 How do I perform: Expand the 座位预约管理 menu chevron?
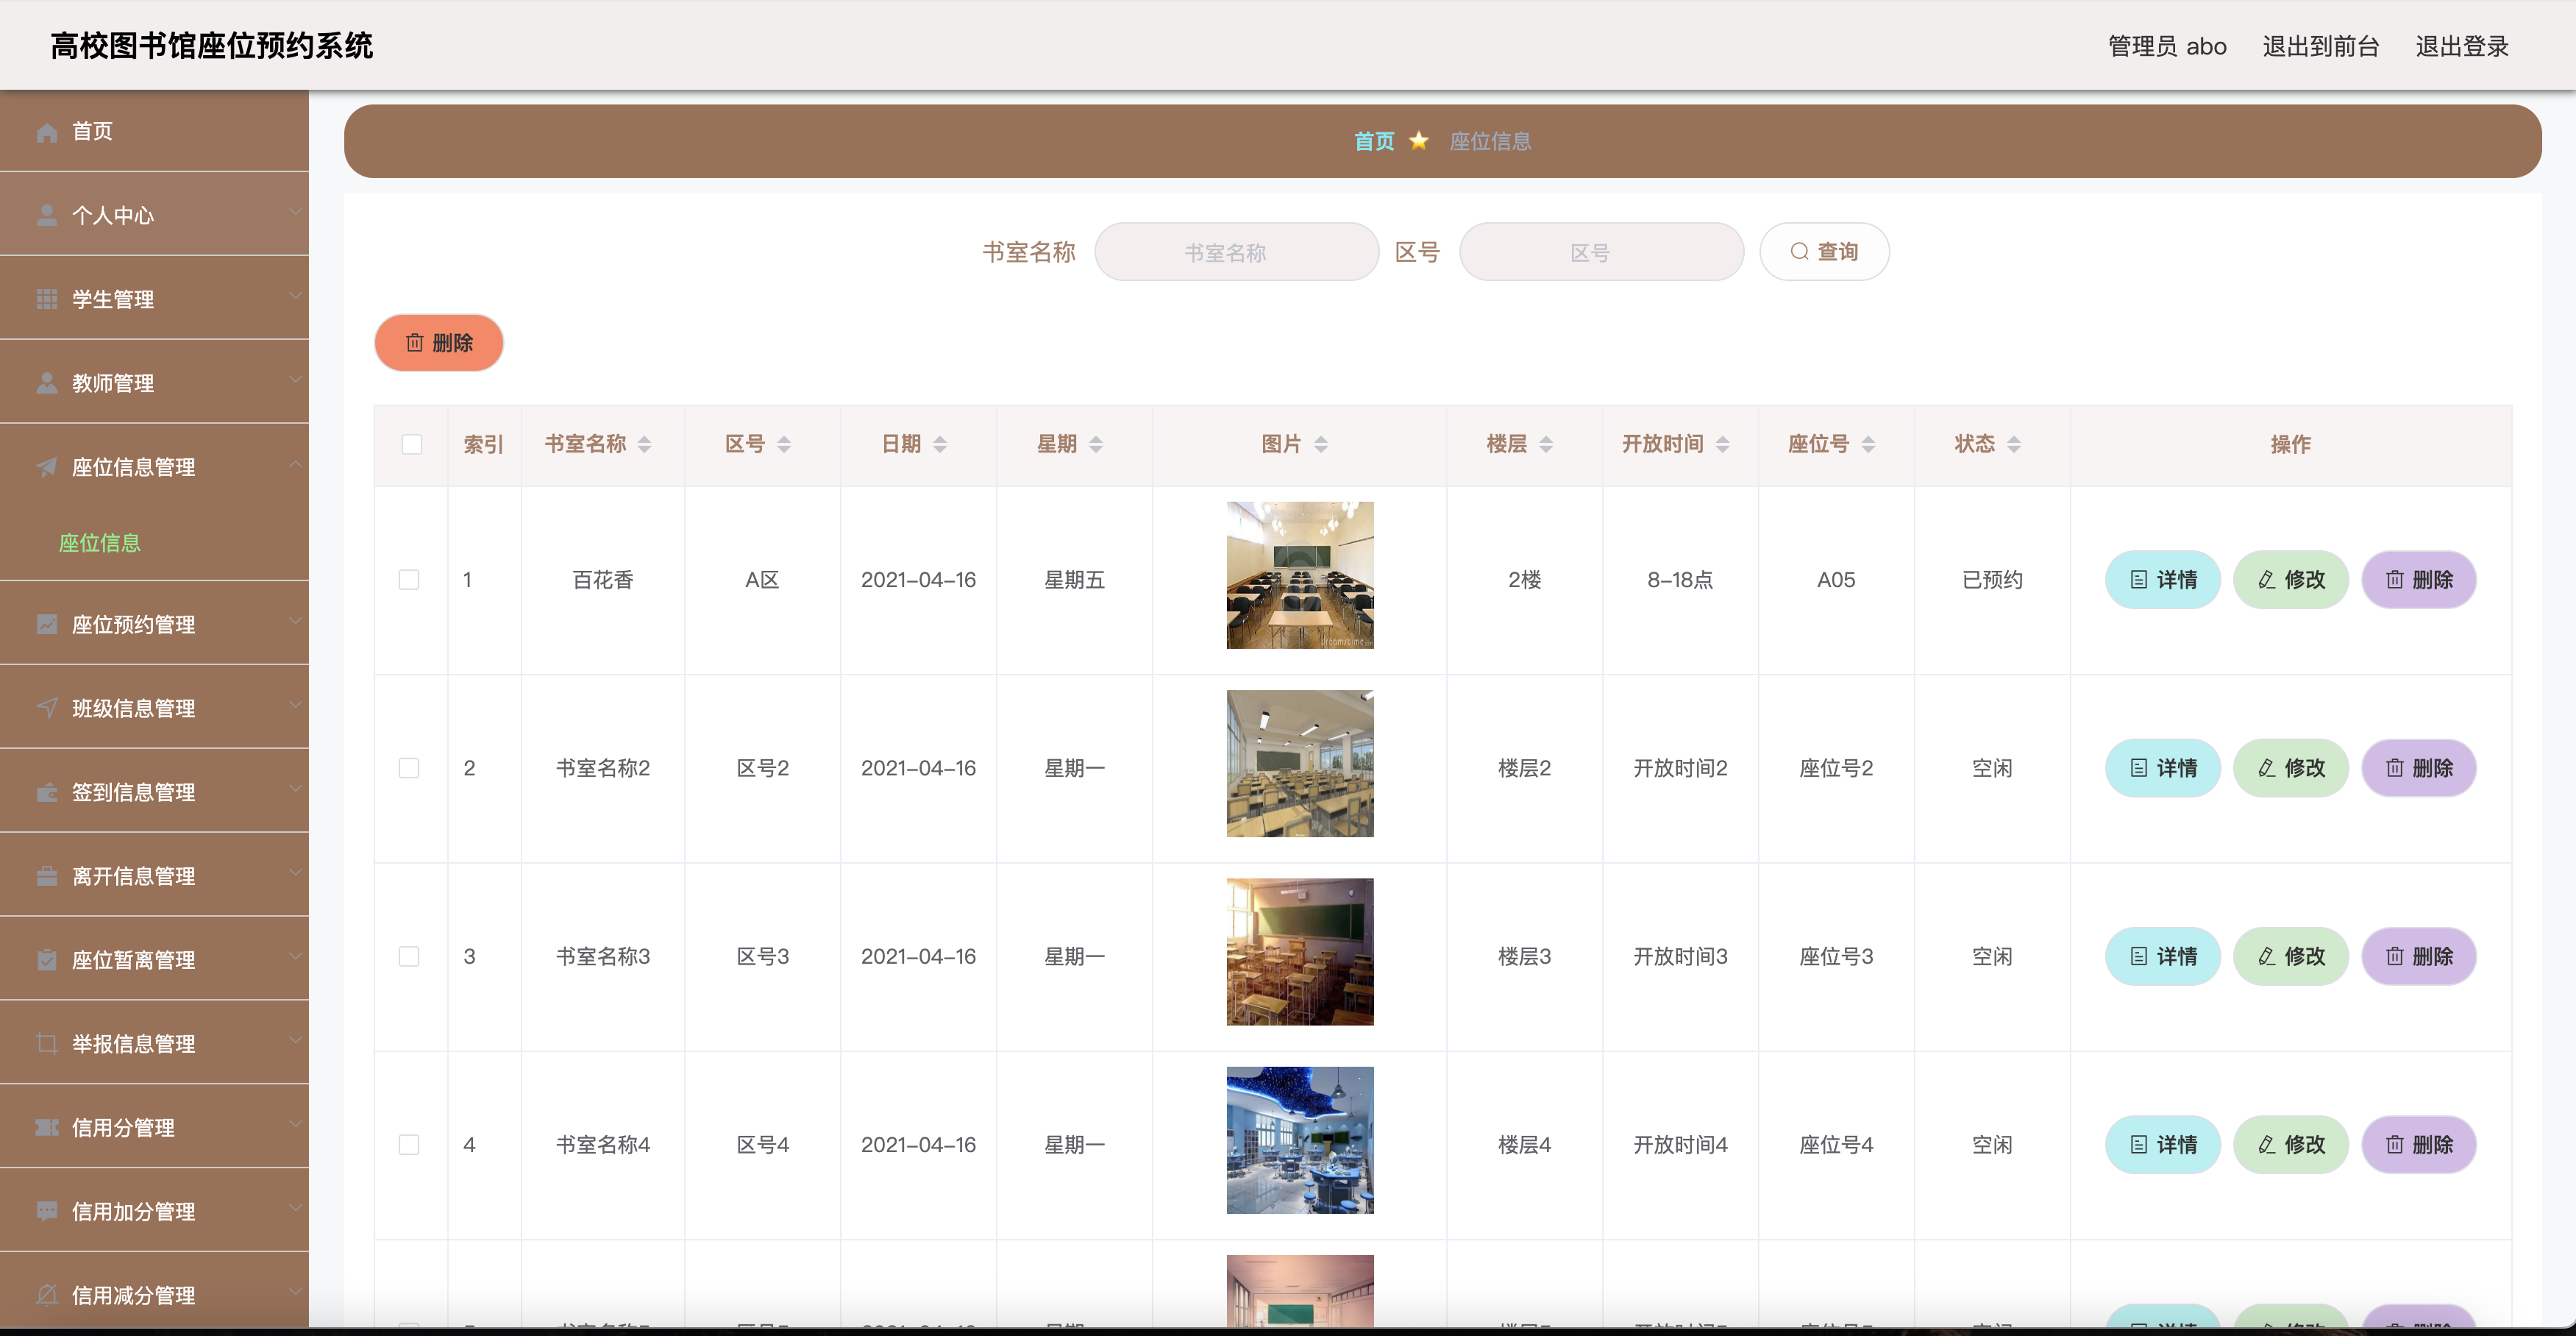295,621
